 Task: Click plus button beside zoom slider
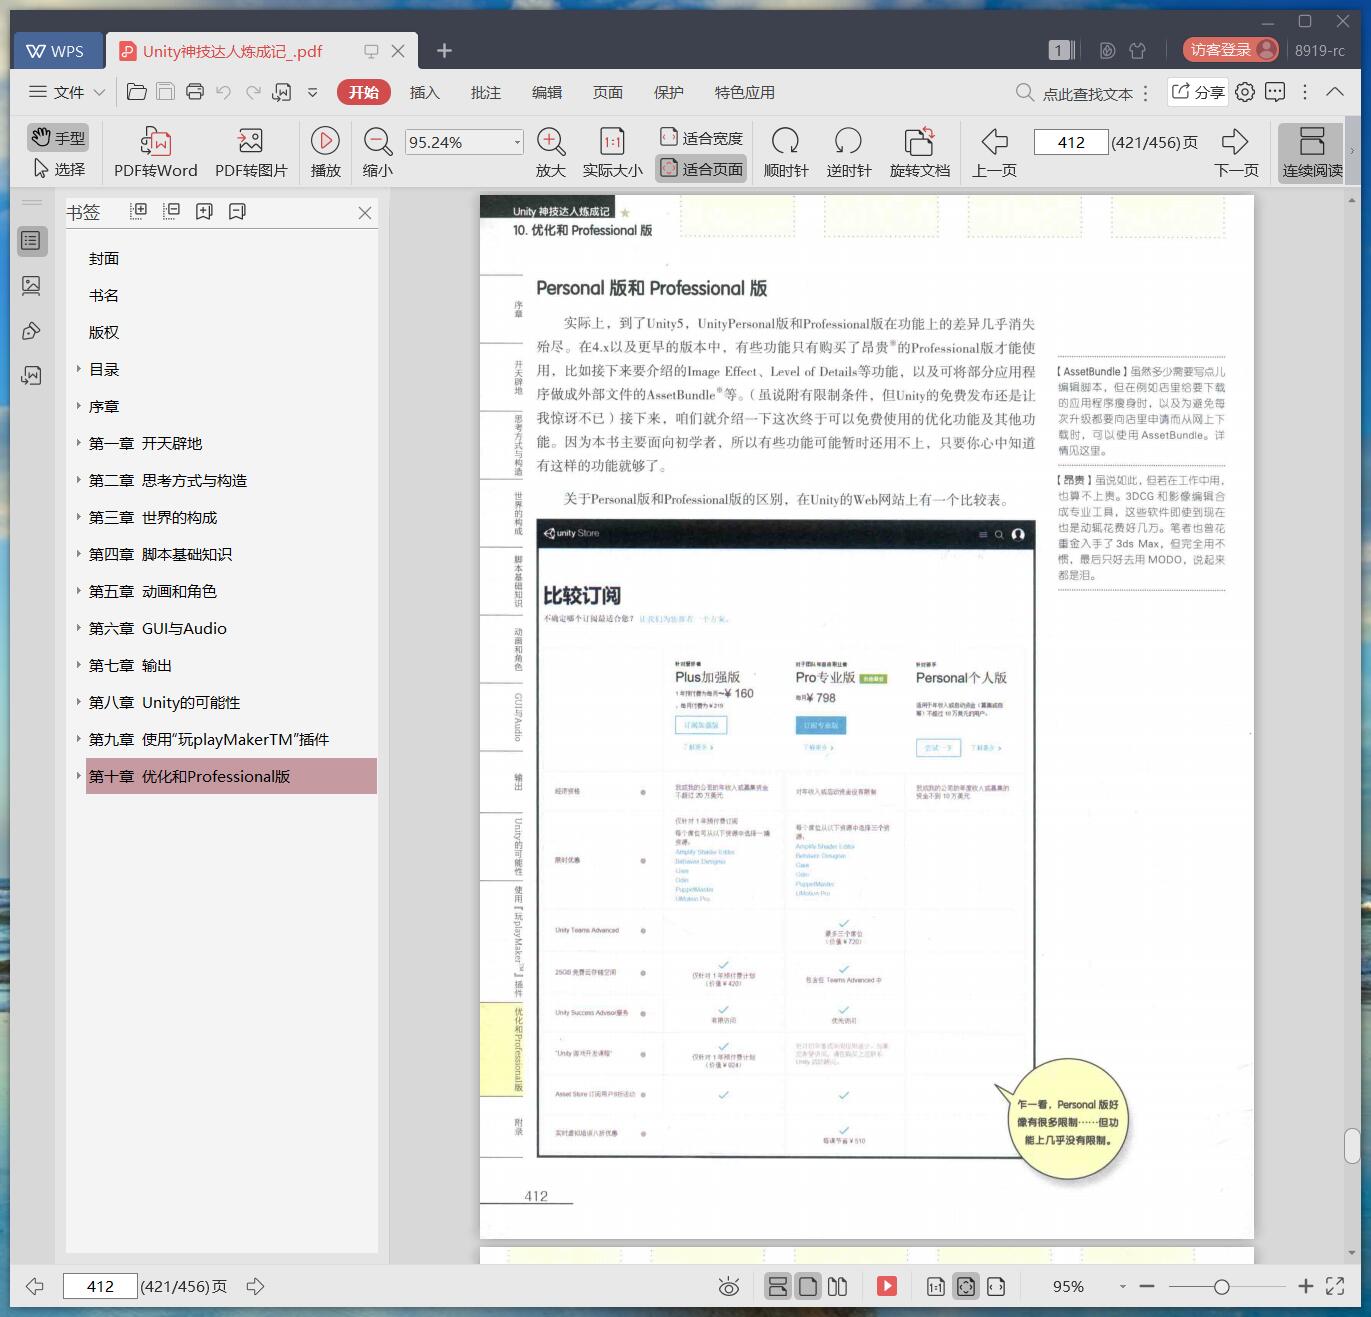click(x=1305, y=1286)
